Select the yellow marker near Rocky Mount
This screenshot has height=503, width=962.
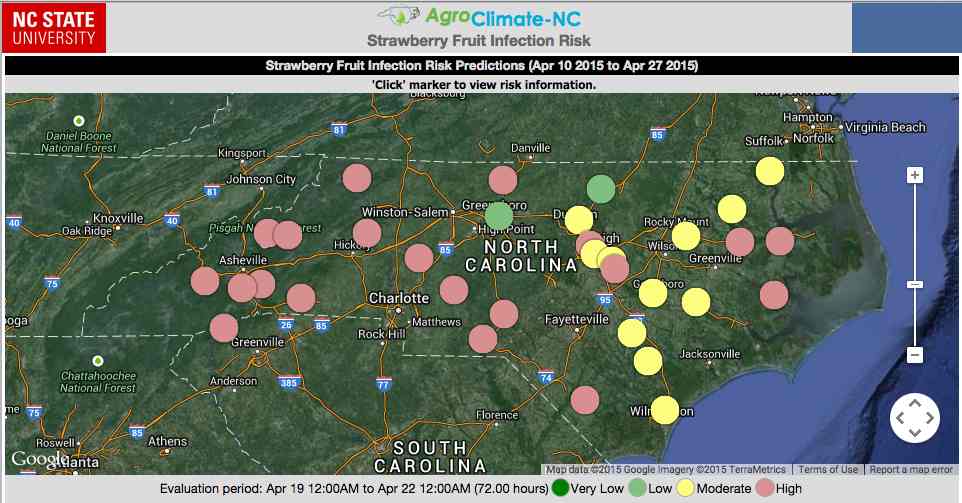(x=686, y=236)
